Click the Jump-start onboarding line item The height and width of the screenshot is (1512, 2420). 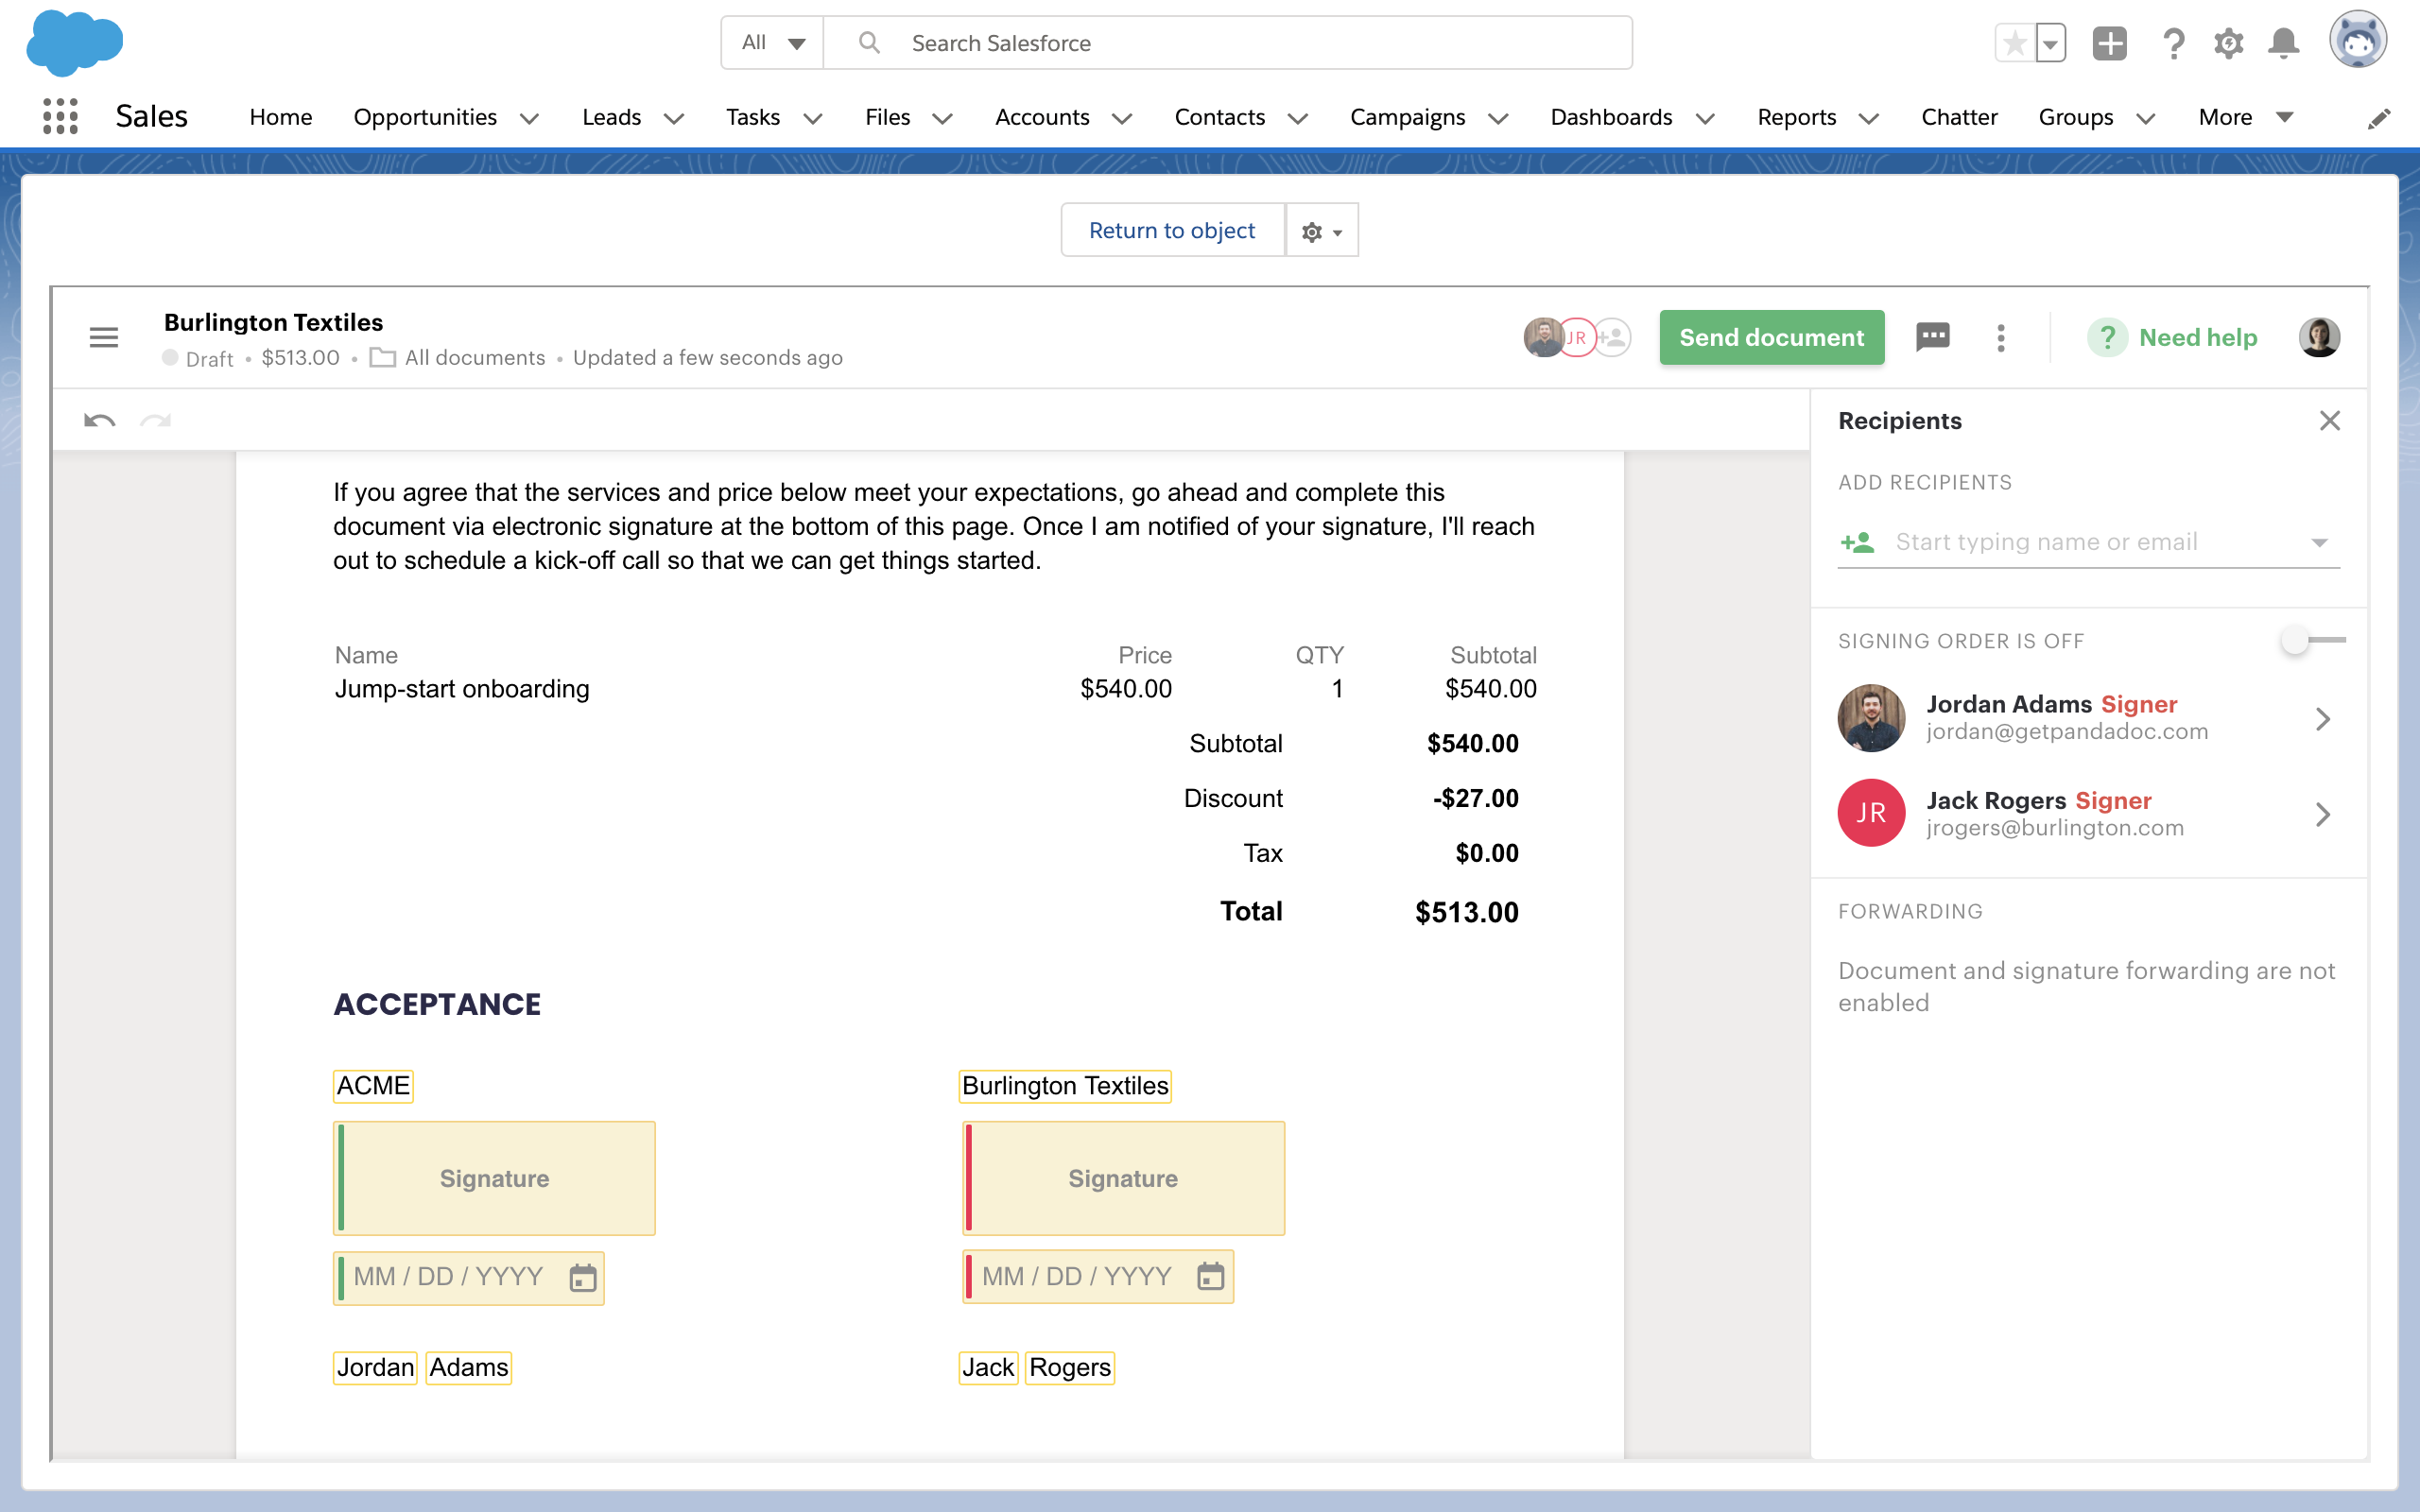(462, 689)
